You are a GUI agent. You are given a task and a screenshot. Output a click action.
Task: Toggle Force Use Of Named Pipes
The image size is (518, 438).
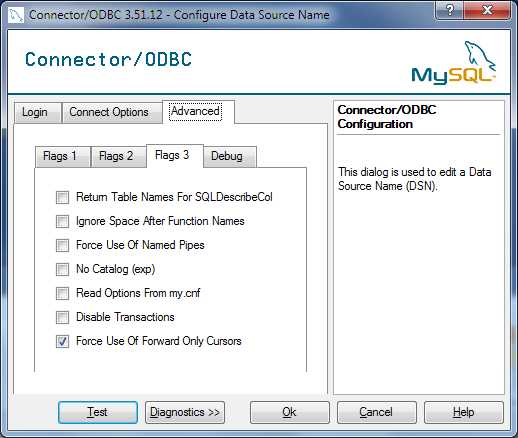pyautogui.click(x=62, y=245)
